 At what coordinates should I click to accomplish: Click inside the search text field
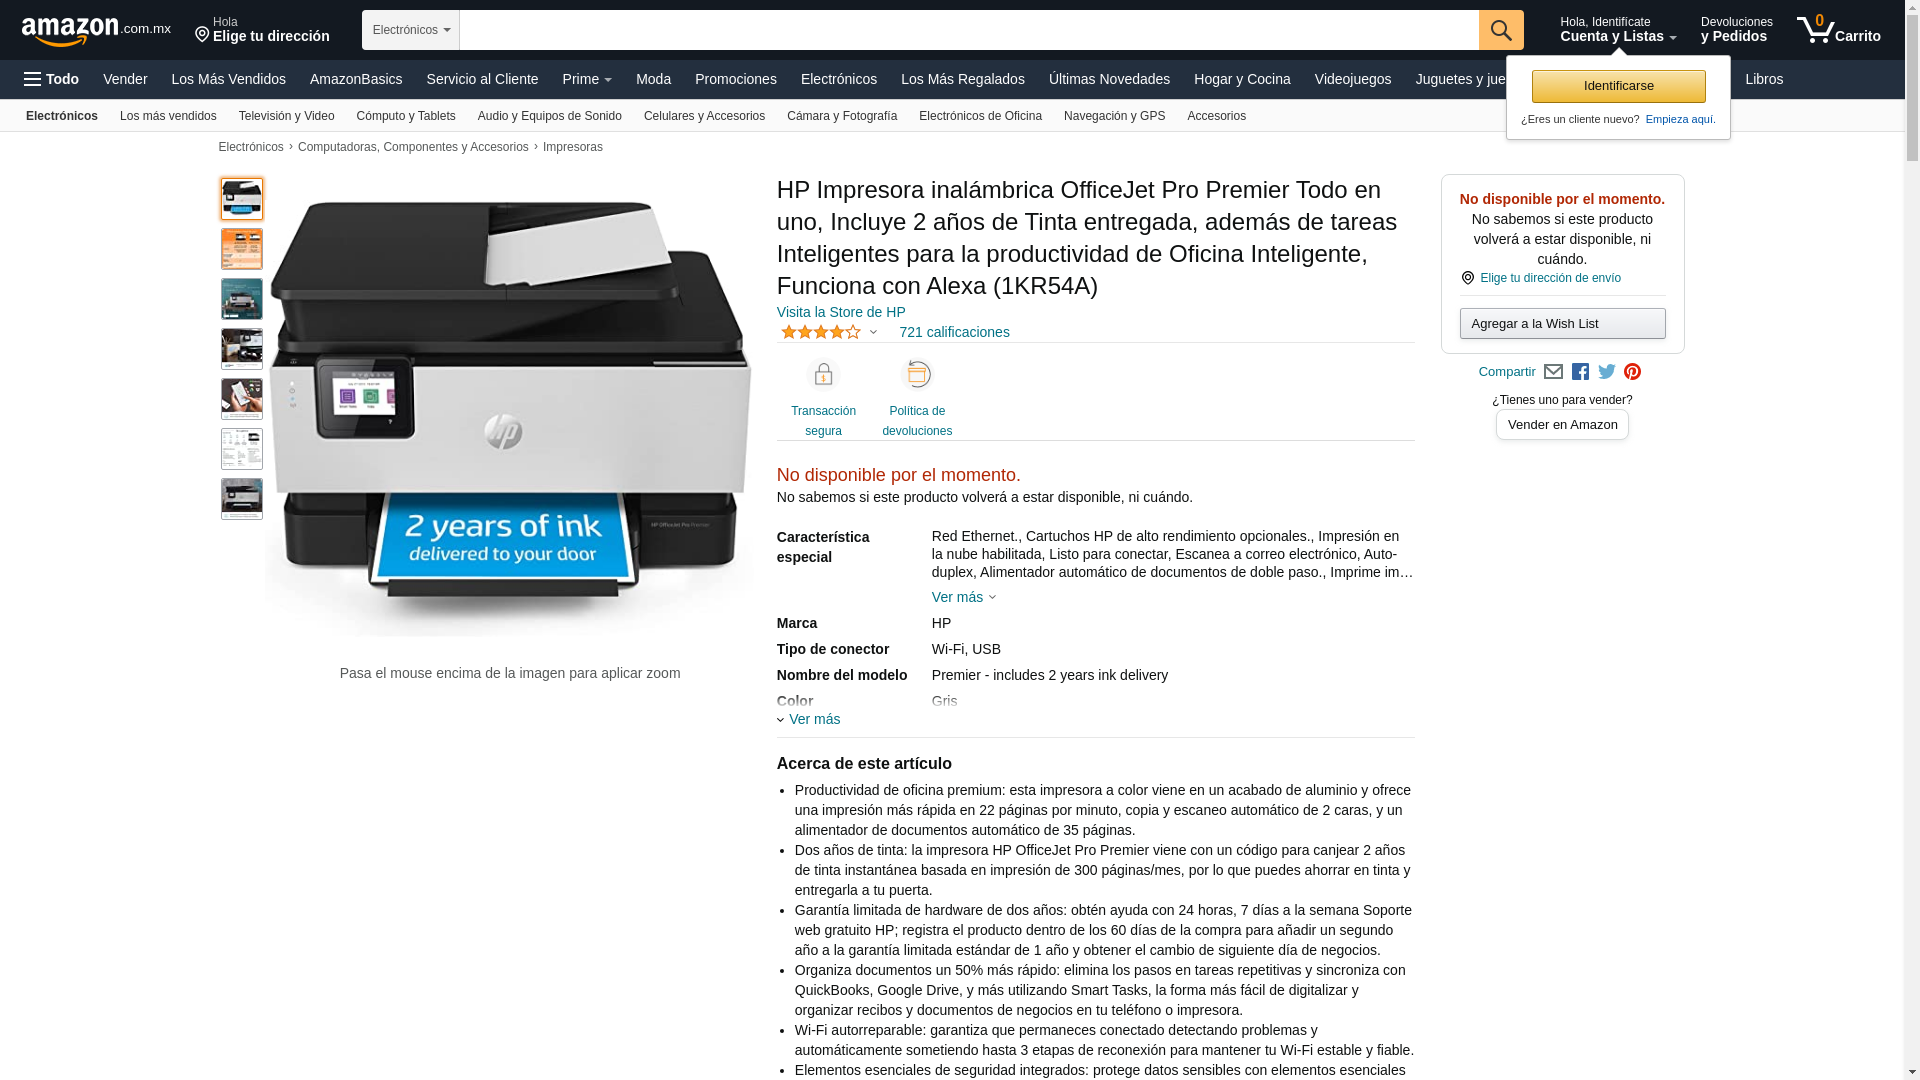click(x=969, y=30)
